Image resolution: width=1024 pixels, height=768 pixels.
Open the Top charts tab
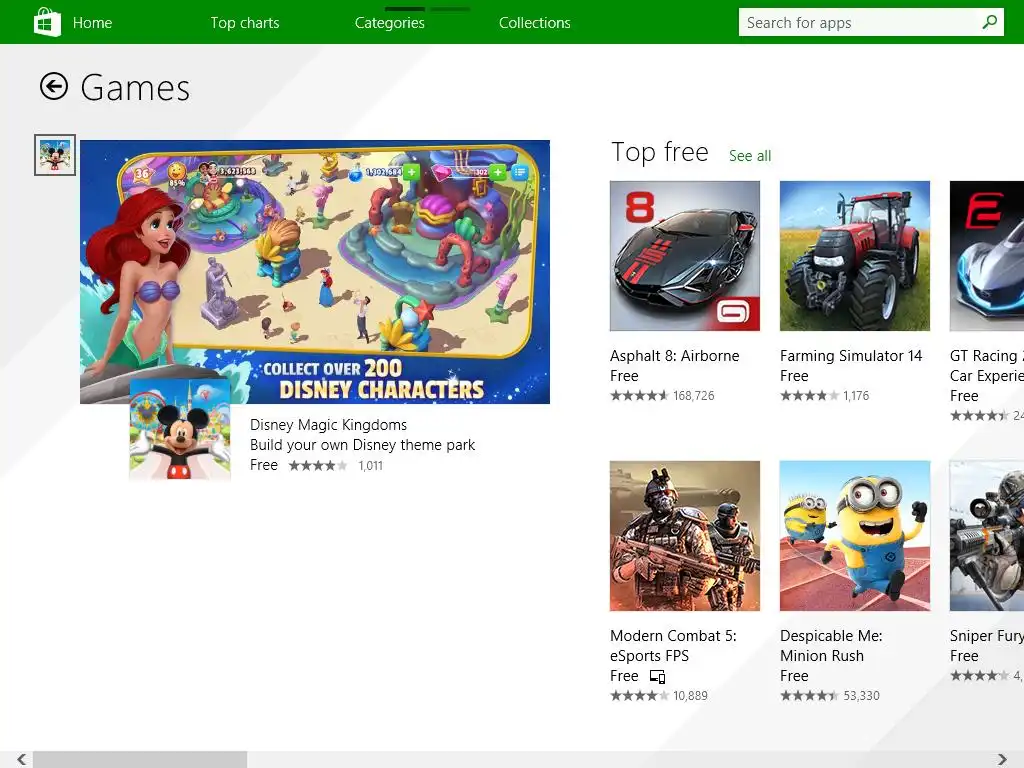click(x=245, y=23)
